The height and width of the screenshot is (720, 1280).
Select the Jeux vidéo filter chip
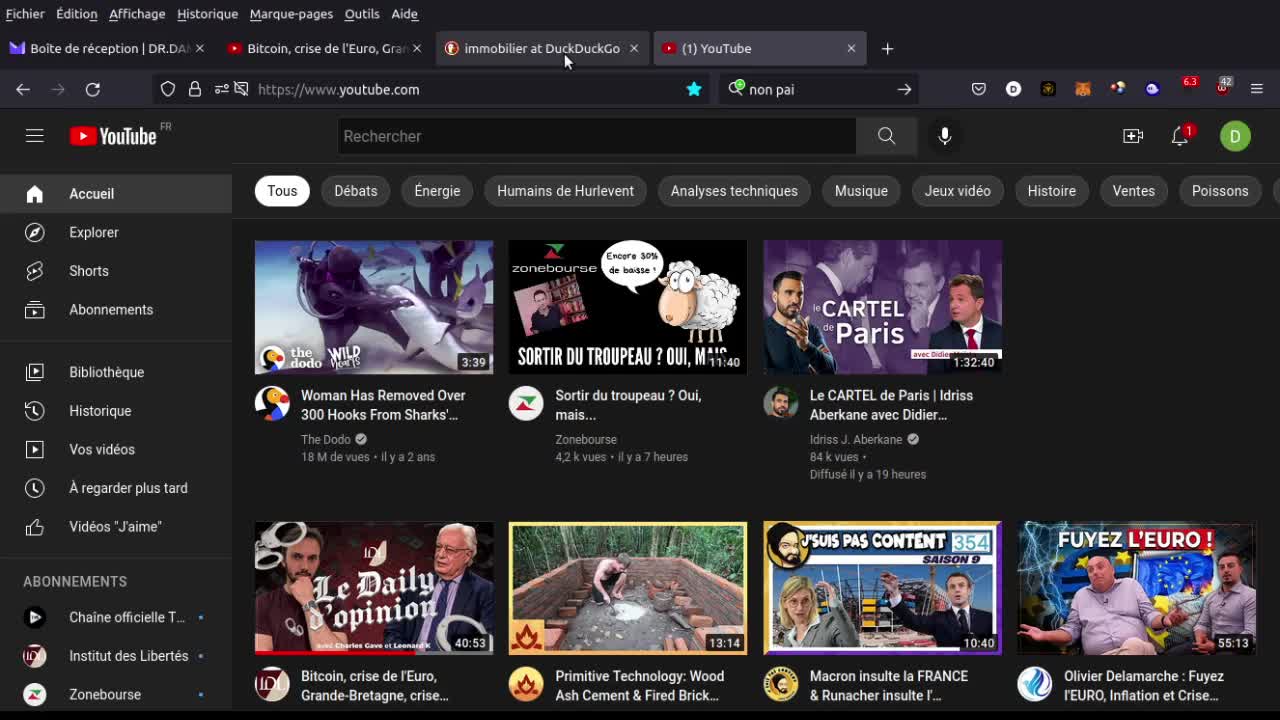pyautogui.click(x=957, y=191)
